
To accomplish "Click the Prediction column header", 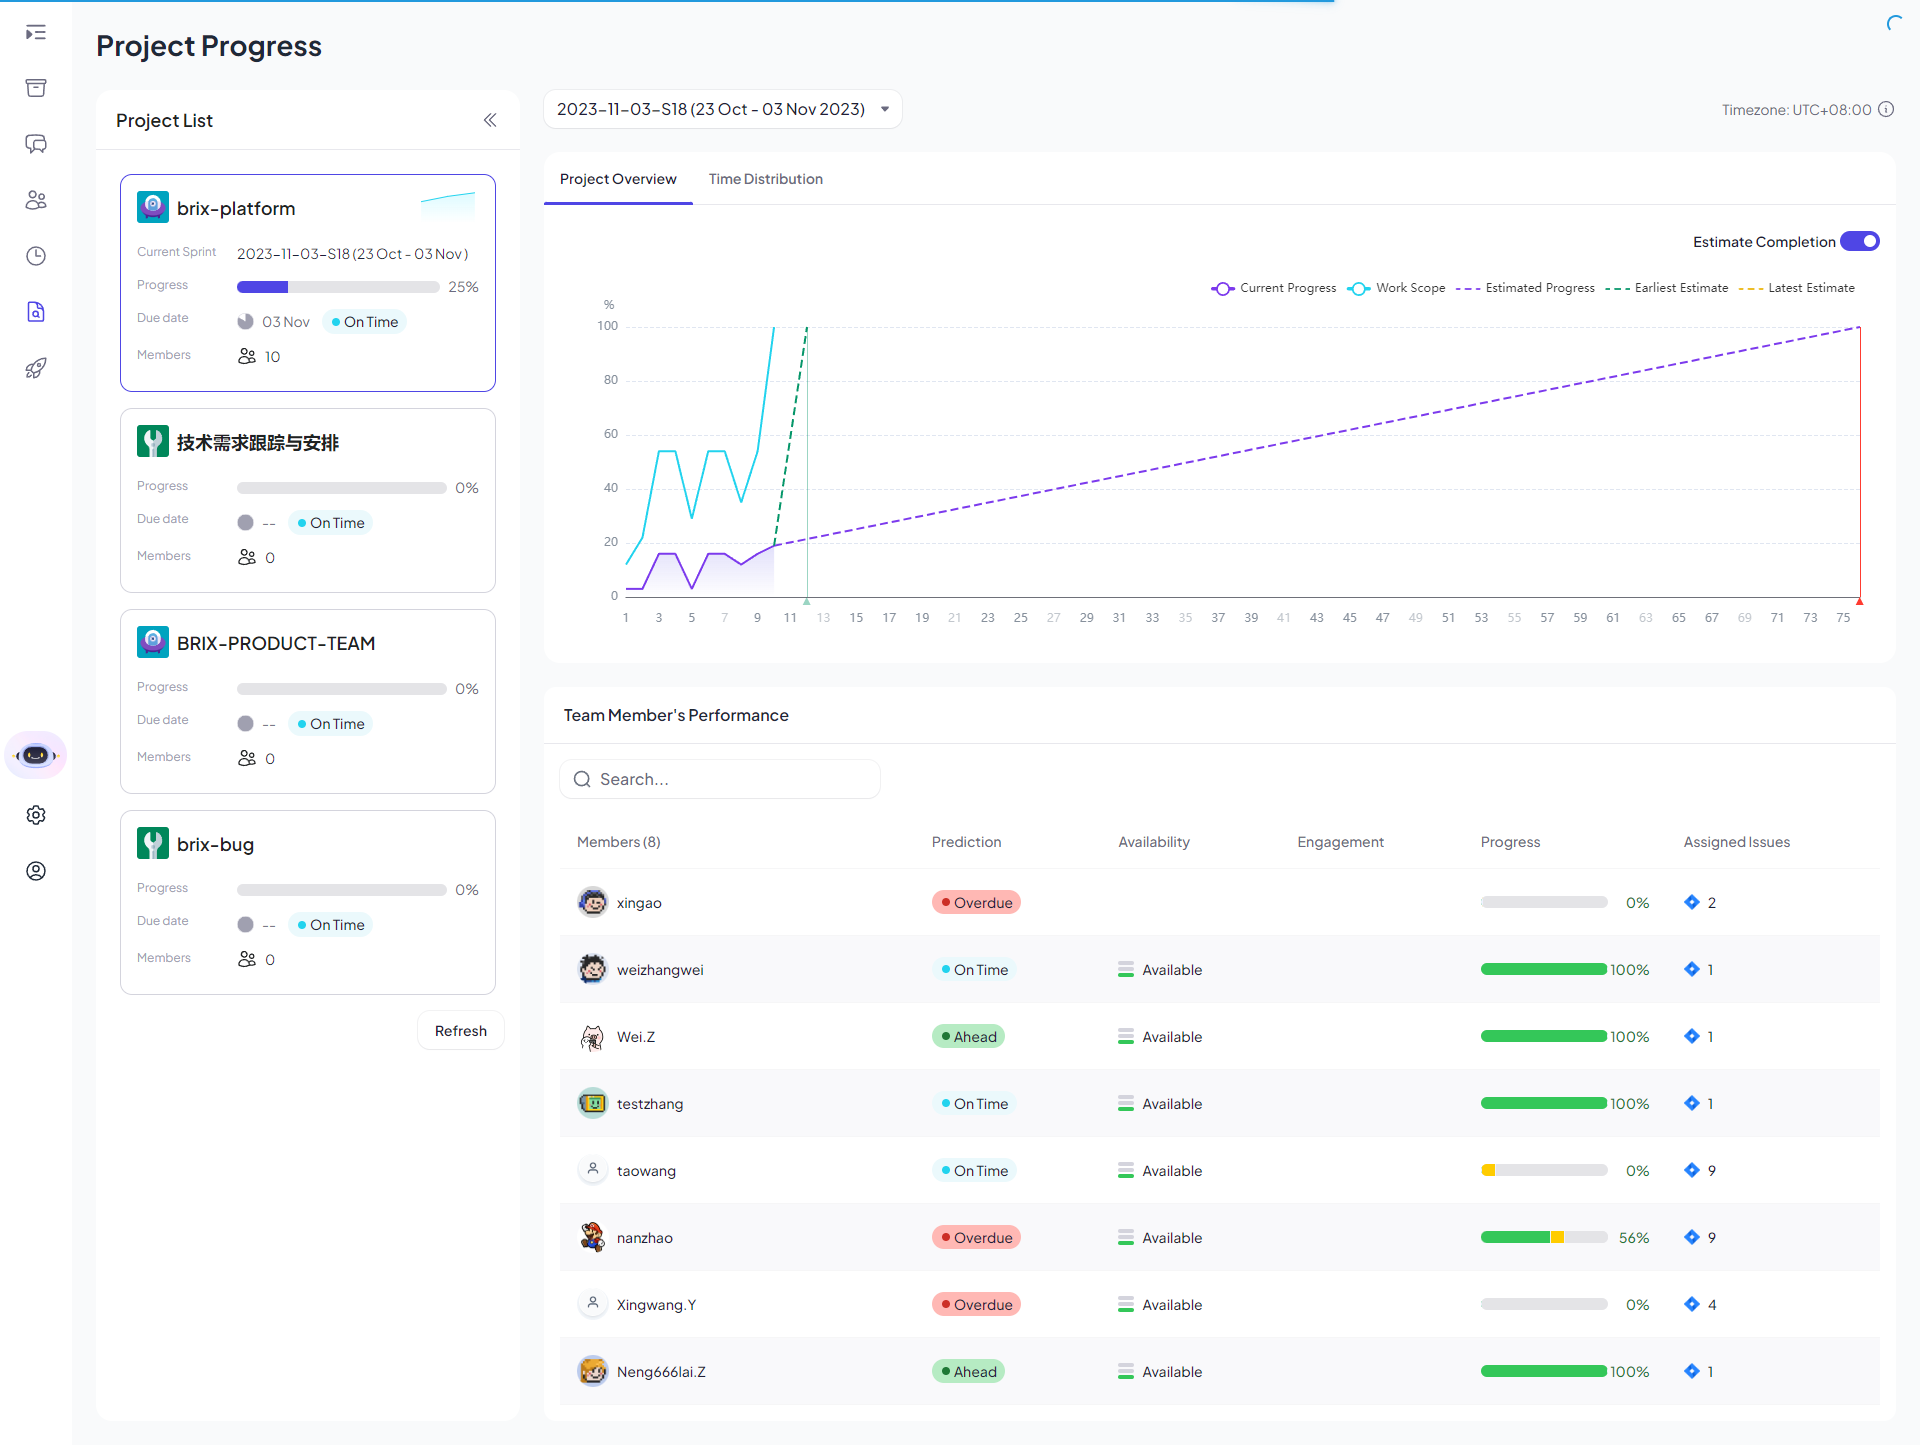I will [966, 842].
